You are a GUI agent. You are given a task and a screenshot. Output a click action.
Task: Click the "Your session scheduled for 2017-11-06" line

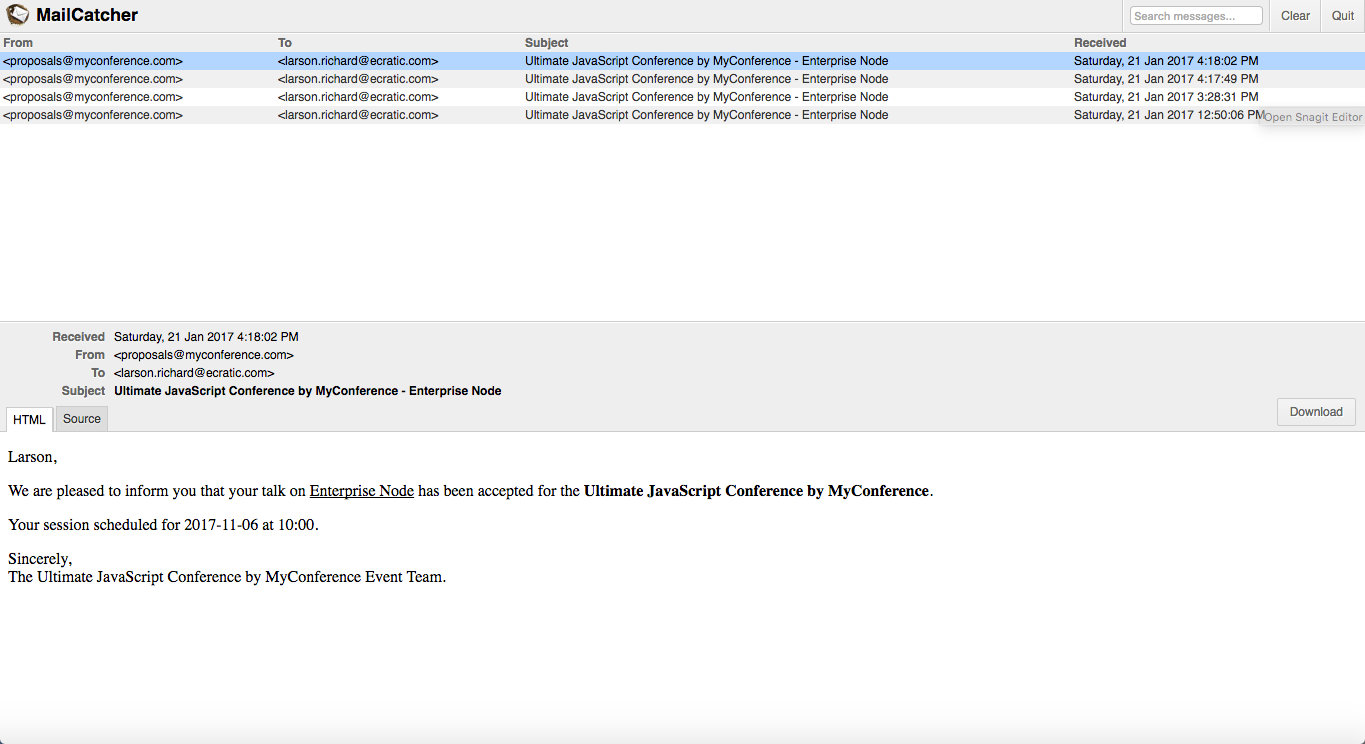[x=163, y=525]
